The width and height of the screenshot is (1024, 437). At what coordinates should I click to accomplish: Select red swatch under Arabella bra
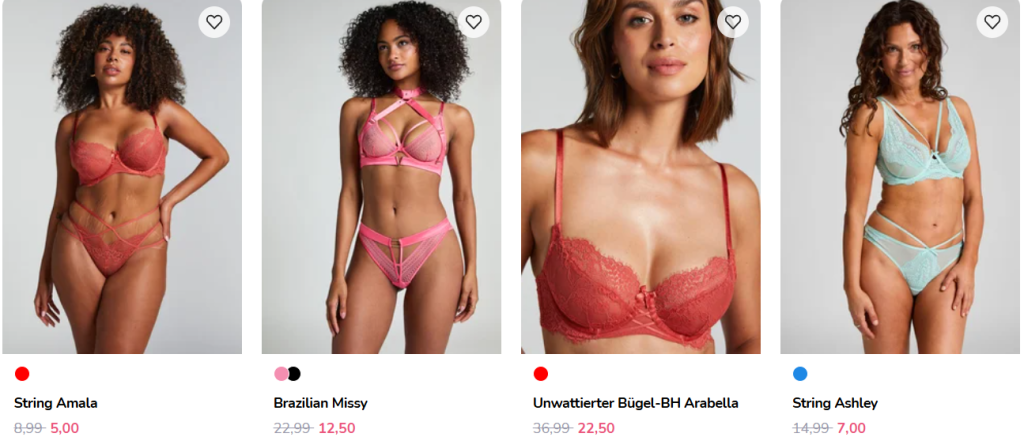541,374
